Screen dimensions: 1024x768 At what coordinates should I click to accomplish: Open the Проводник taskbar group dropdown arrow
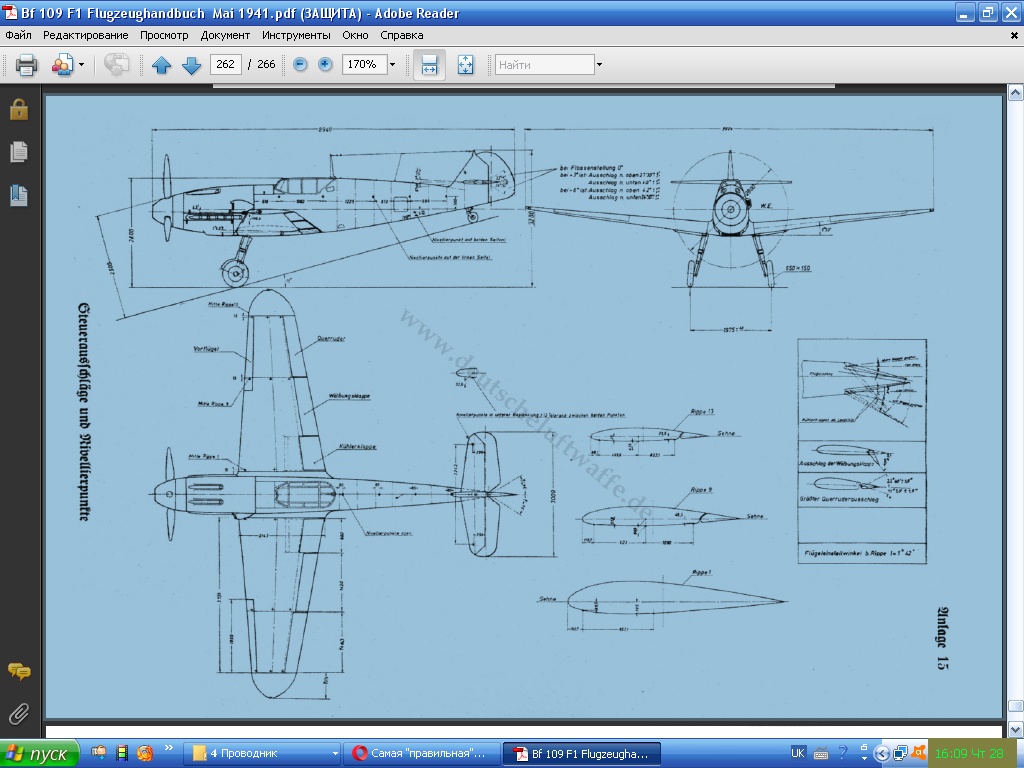click(335, 754)
